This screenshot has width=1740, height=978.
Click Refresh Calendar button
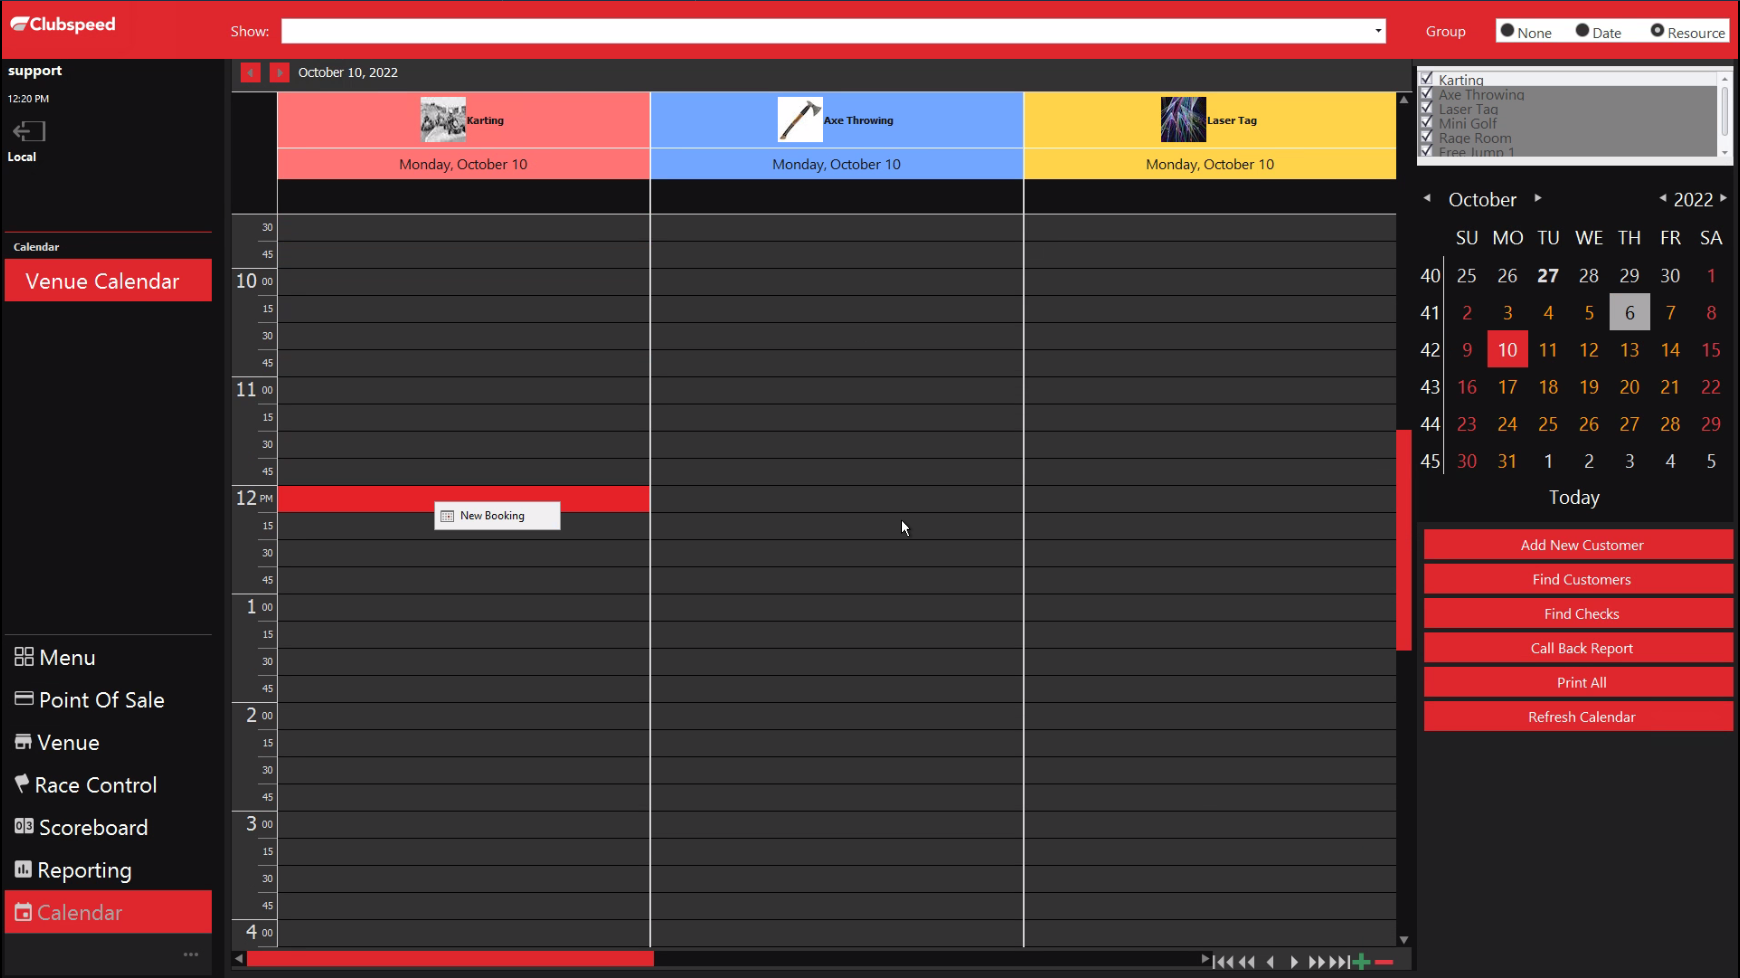click(x=1578, y=717)
